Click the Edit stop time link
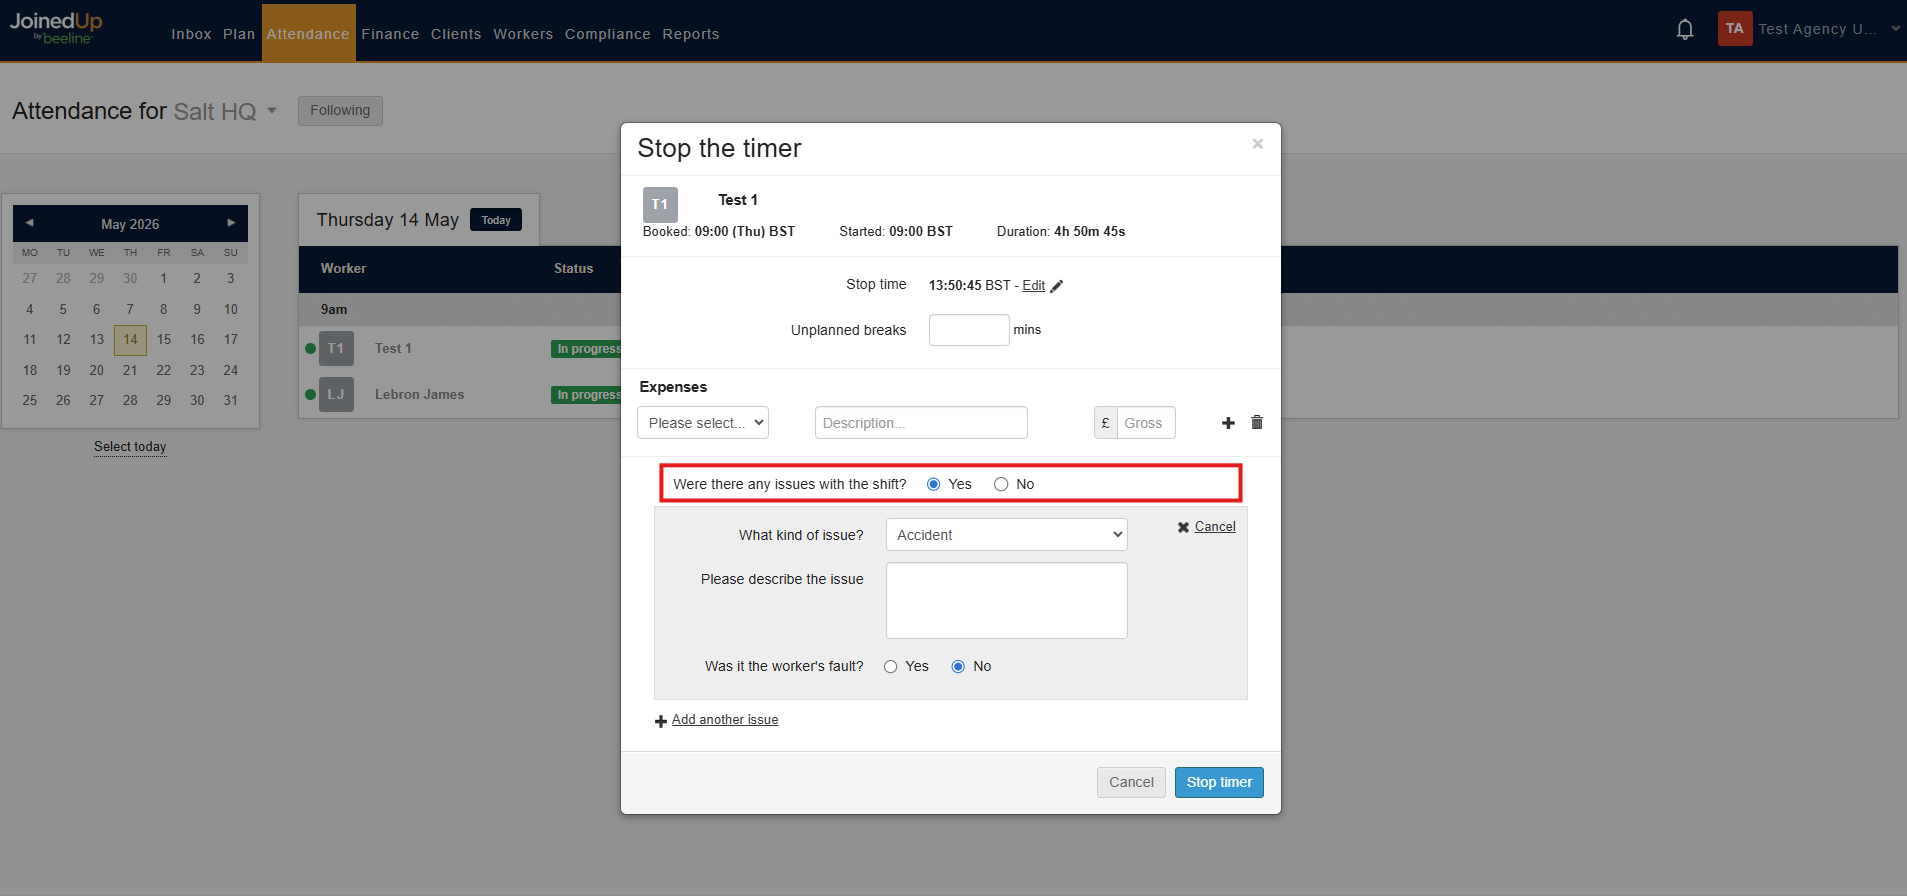 click(x=1033, y=286)
